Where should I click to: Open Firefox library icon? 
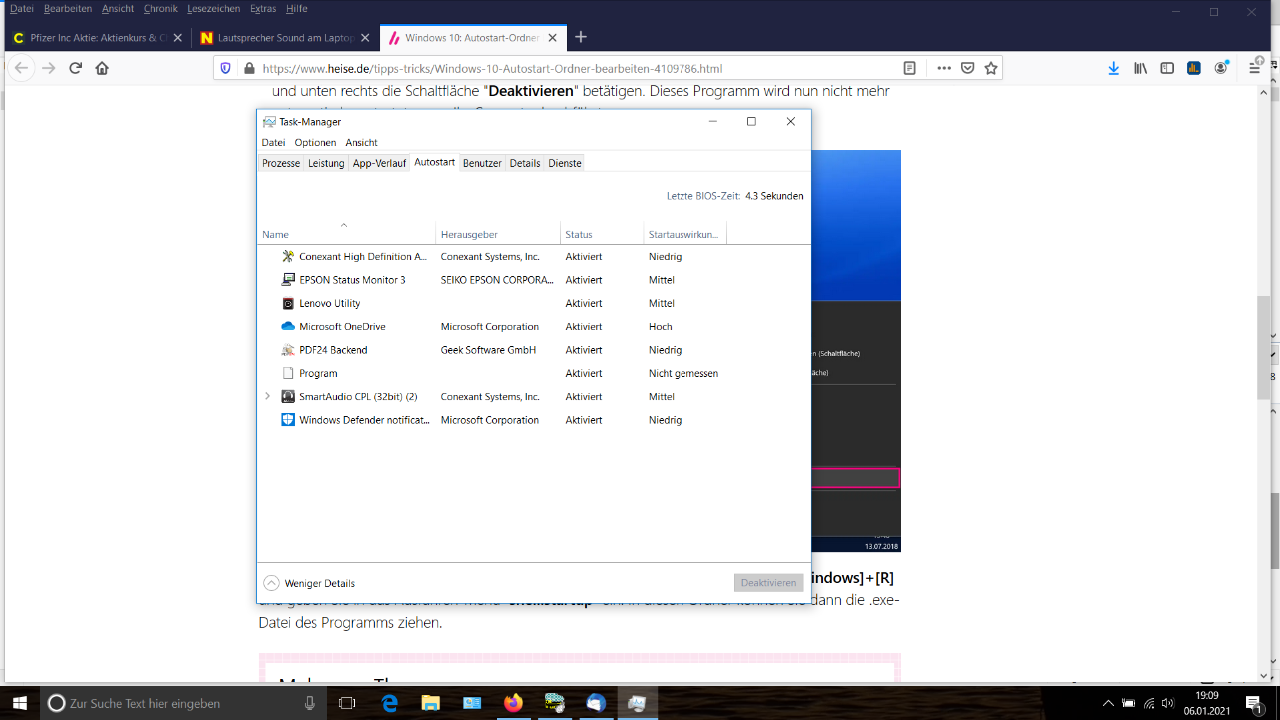[x=1140, y=68]
